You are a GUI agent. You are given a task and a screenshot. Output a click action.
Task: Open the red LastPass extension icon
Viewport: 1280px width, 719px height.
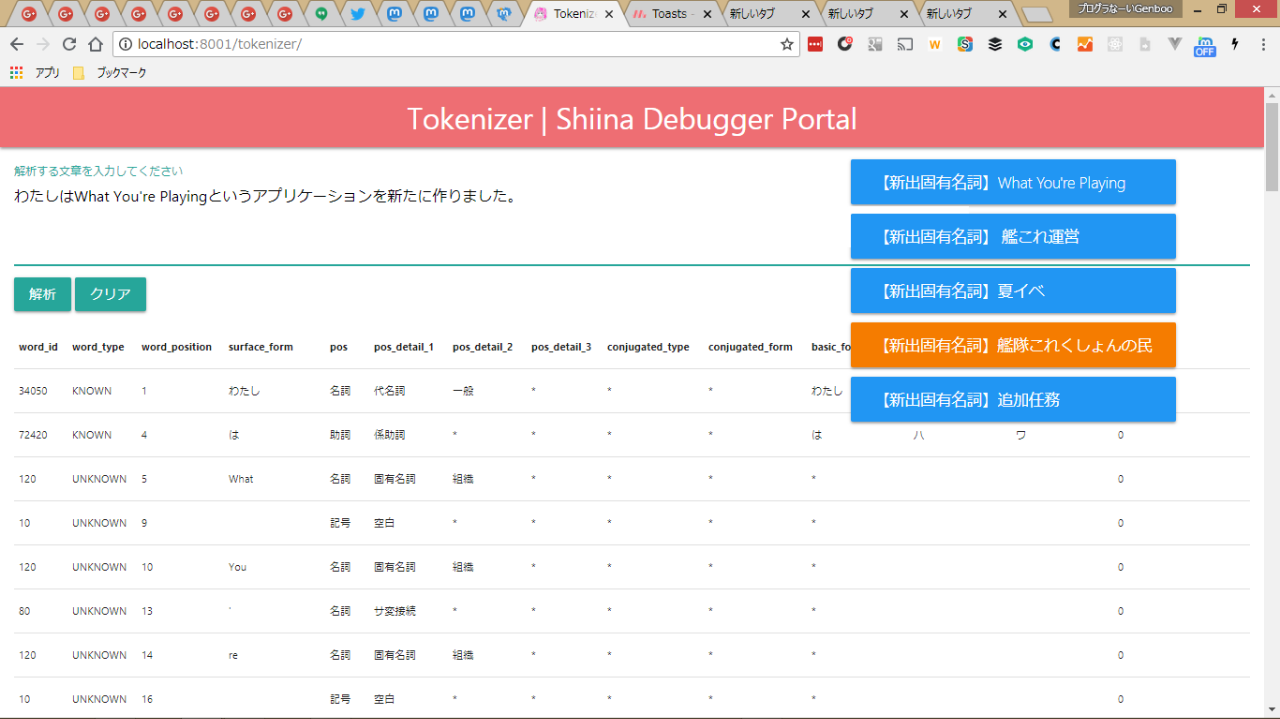pos(815,44)
